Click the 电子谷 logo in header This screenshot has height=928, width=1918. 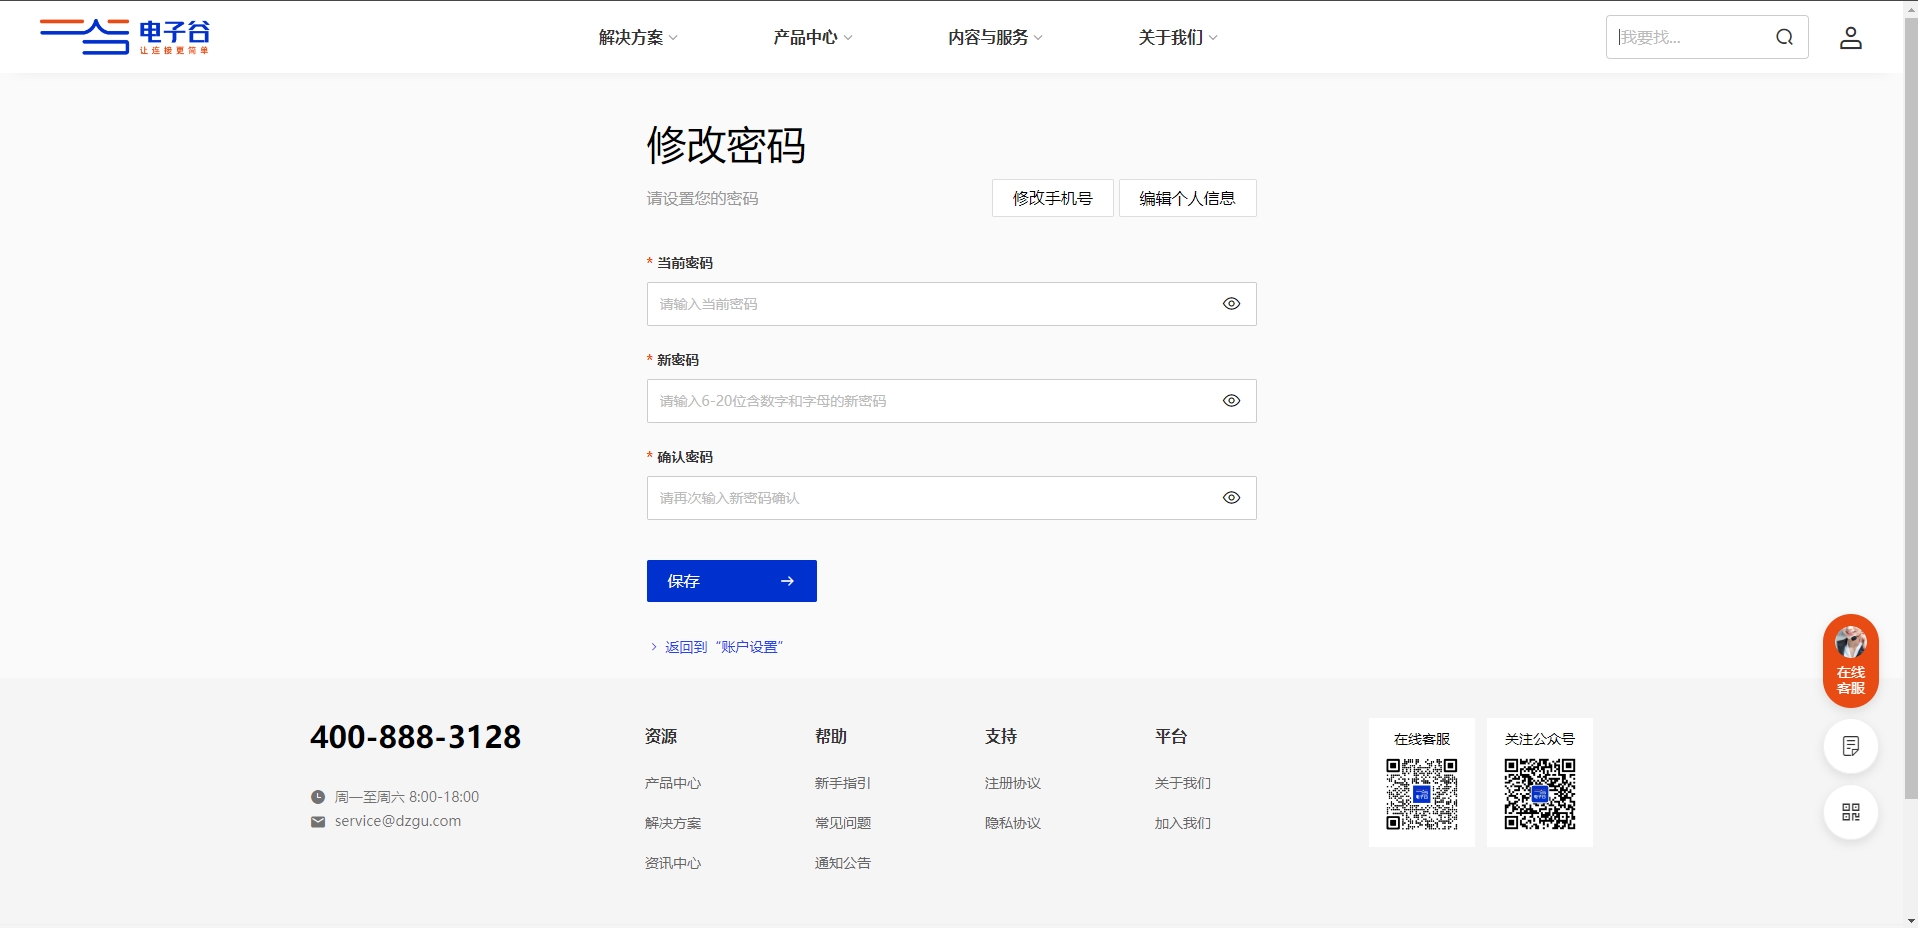point(125,37)
